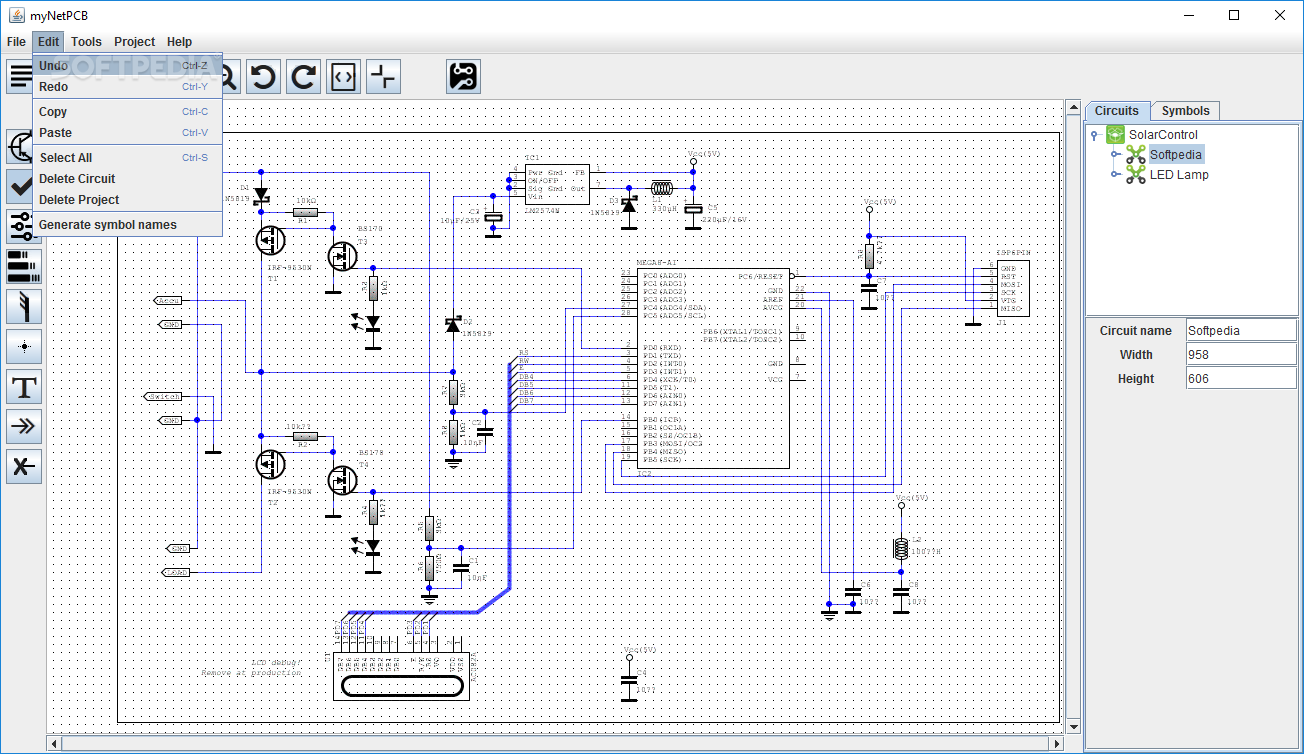1304x754 pixels.
Task: Choose Delete Project from the Edit menu
Action: [x=127, y=200]
